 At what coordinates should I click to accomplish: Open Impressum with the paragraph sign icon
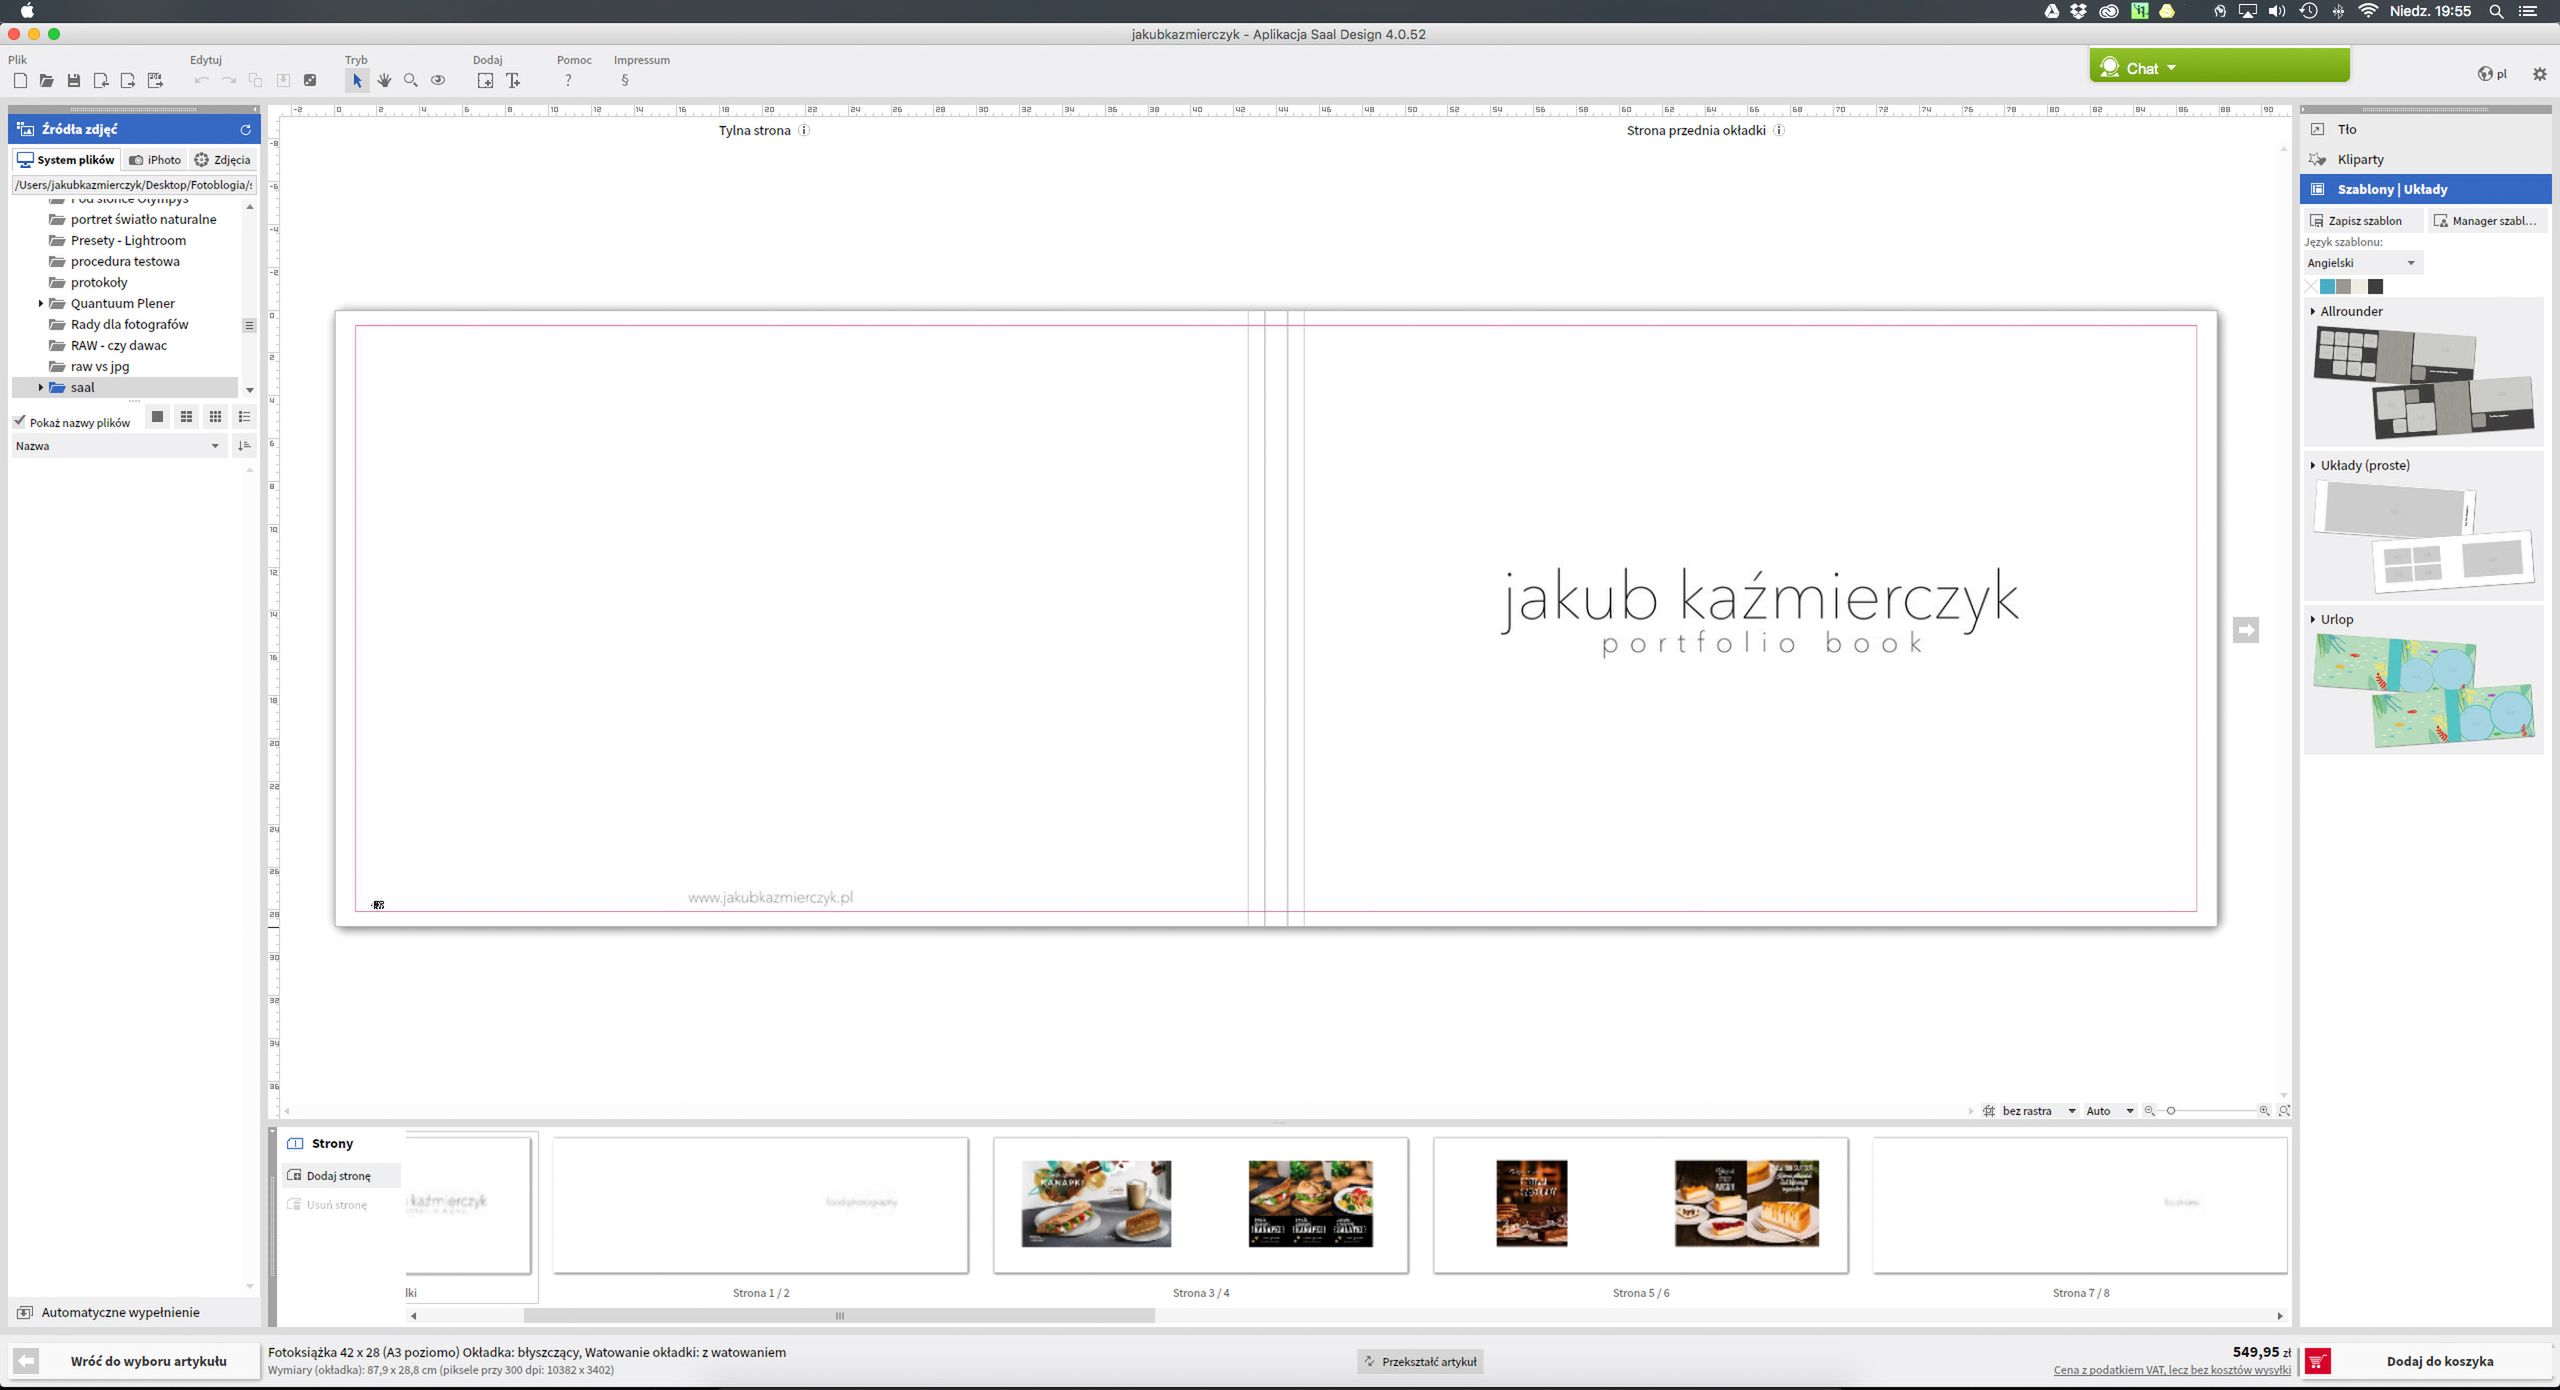point(625,81)
